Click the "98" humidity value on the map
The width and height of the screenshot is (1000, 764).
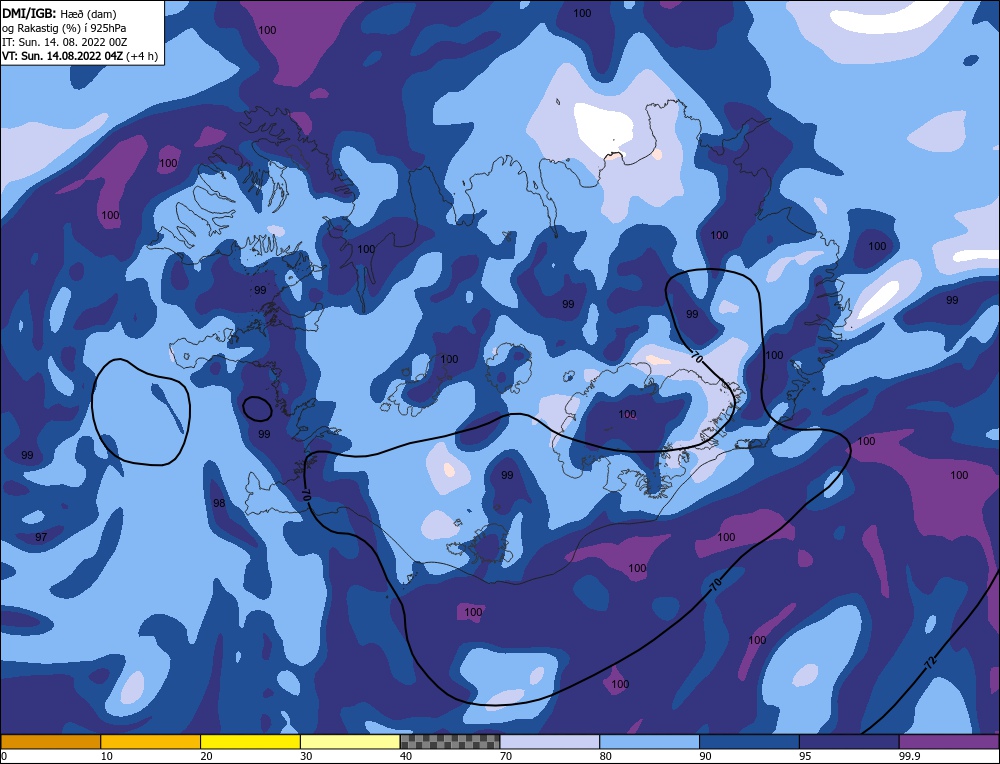pyautogui.click(x=219, y=503)
